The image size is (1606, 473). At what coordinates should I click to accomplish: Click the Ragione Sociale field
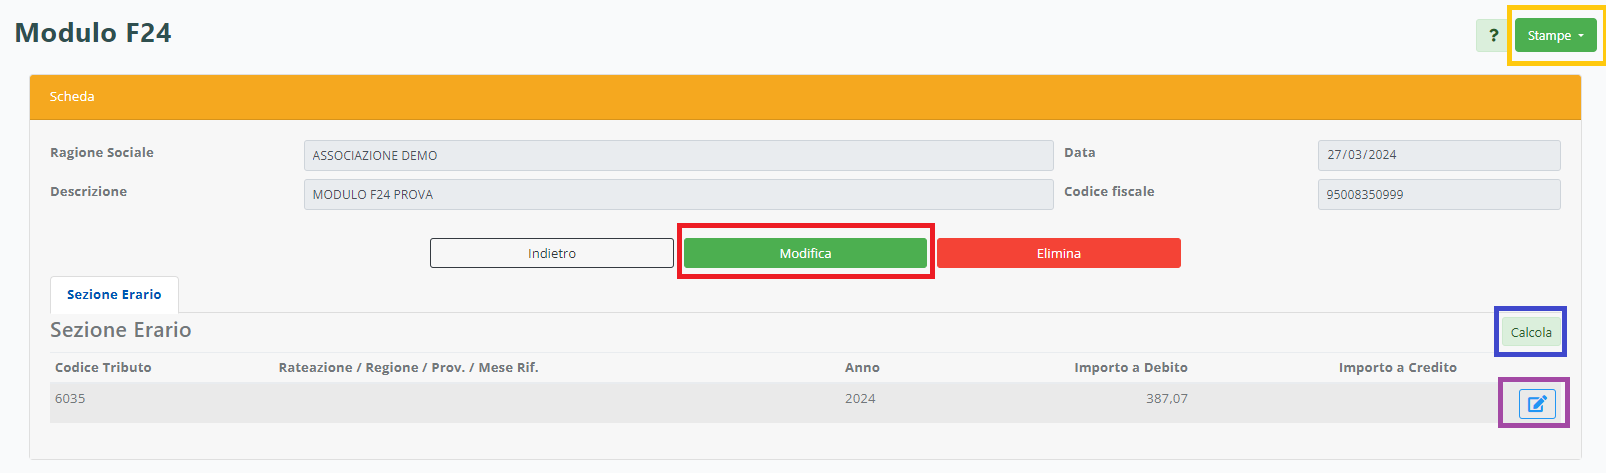click(x=677, y=155)
